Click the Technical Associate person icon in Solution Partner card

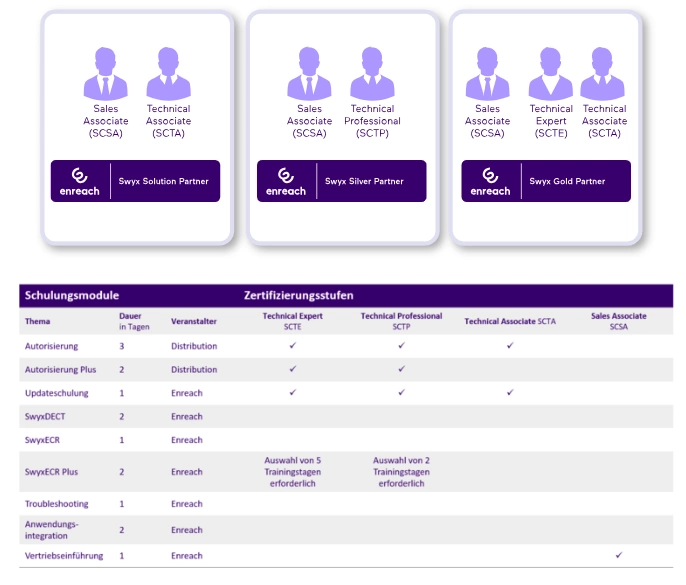click(168, 74)
